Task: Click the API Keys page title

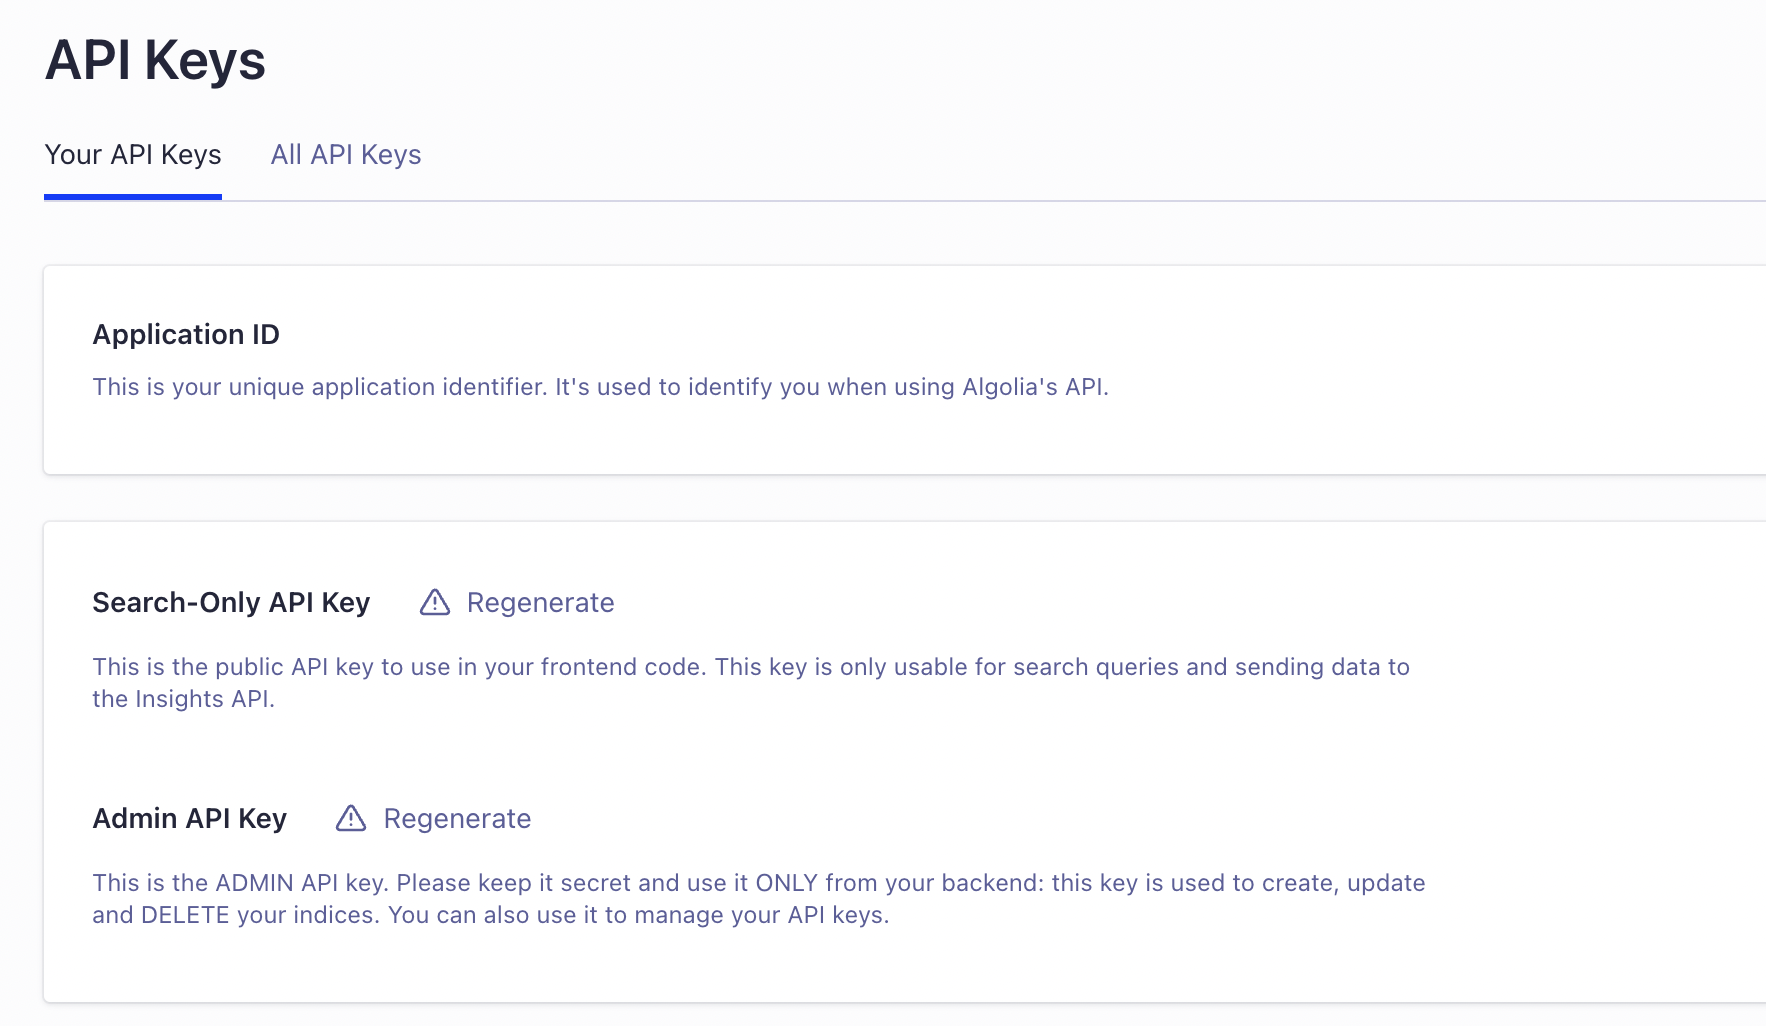Action: click(155, 60)
